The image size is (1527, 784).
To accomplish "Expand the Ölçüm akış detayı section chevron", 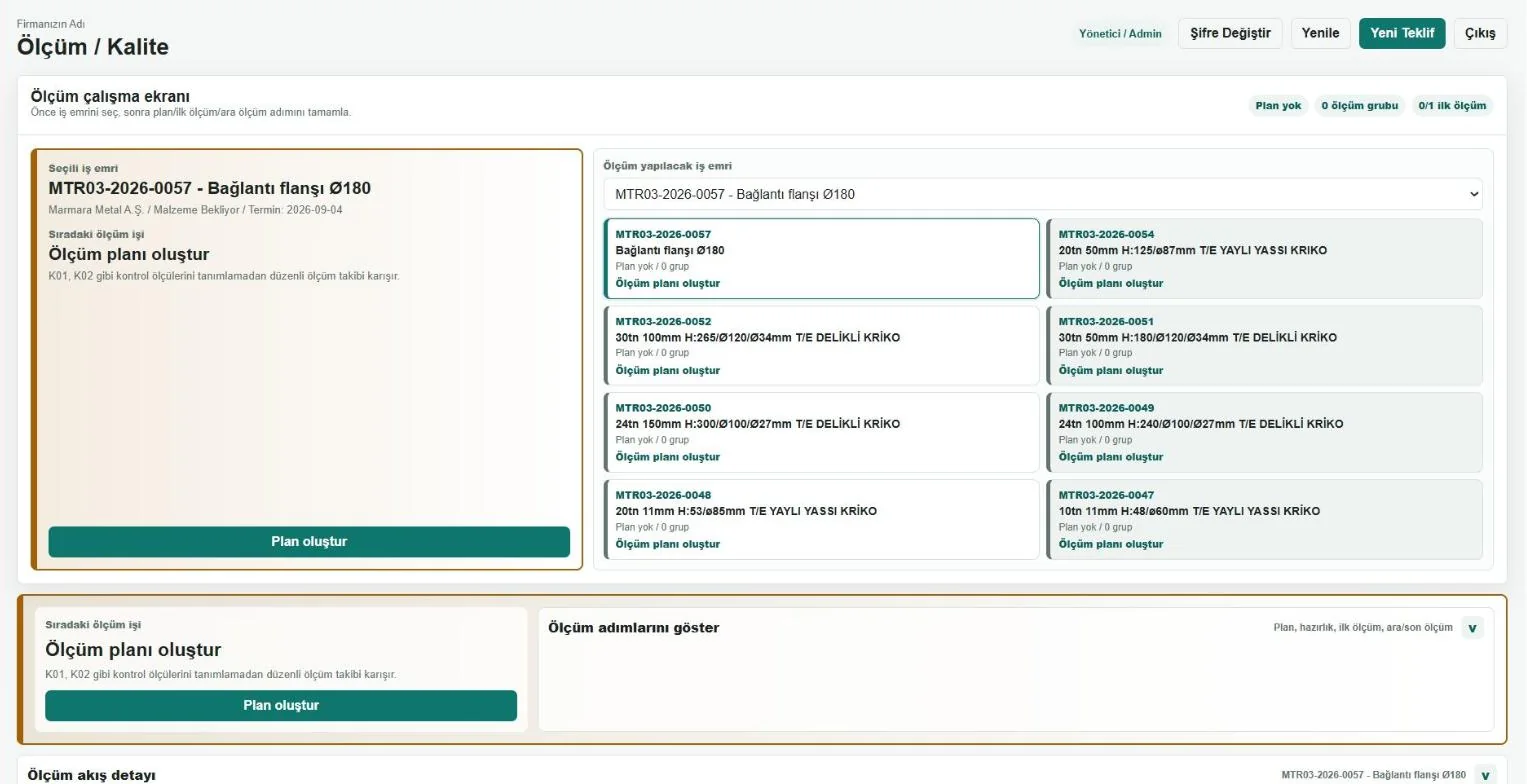I will pyautogui.click(x=1485, y=775).
